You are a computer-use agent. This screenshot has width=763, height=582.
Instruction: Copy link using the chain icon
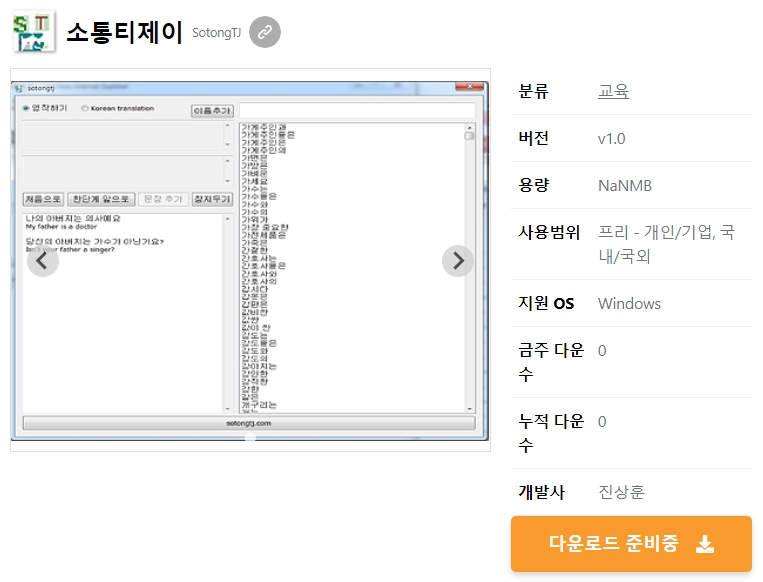[265, 32]
